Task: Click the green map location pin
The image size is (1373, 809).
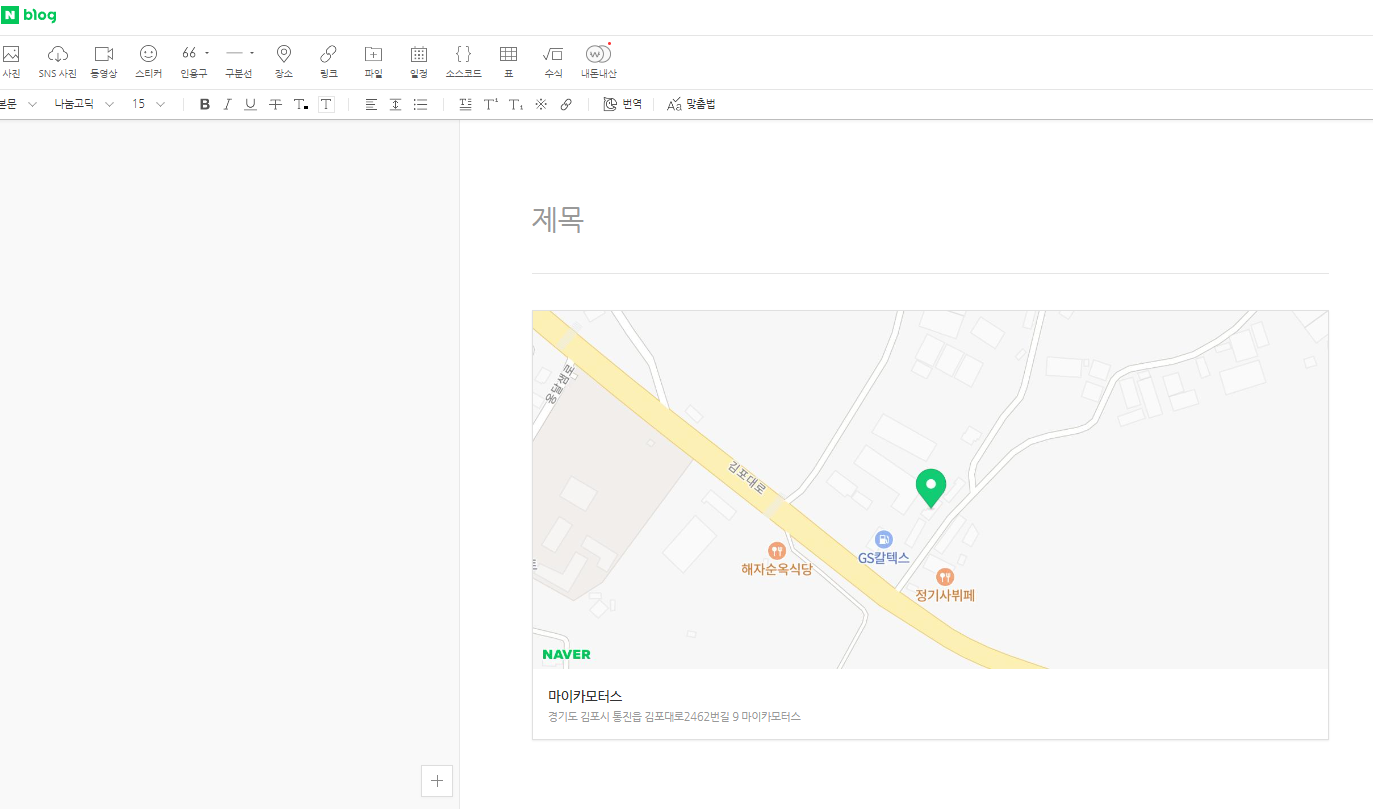Action: point(931,488)
